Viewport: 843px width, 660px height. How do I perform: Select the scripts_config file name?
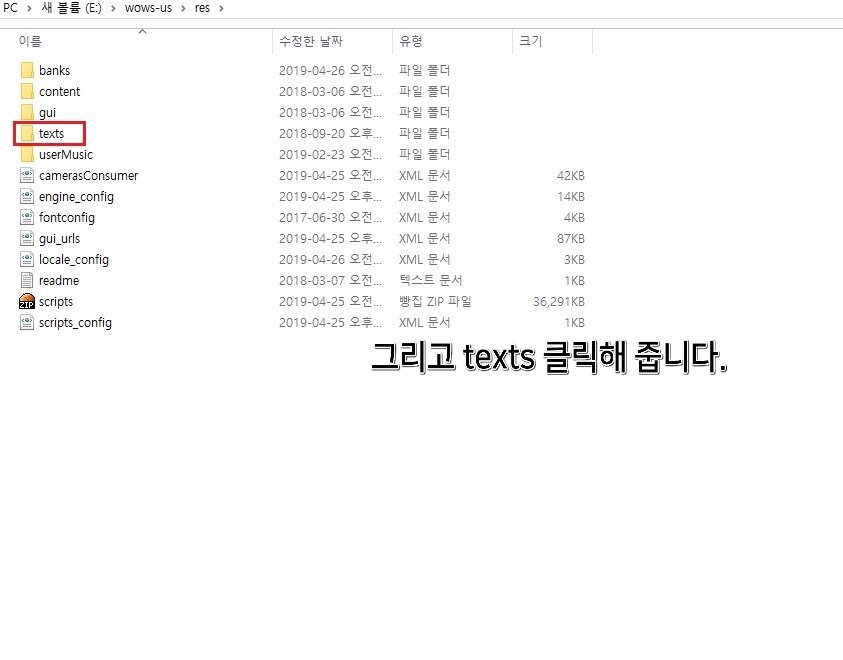(x=75, y=322)
